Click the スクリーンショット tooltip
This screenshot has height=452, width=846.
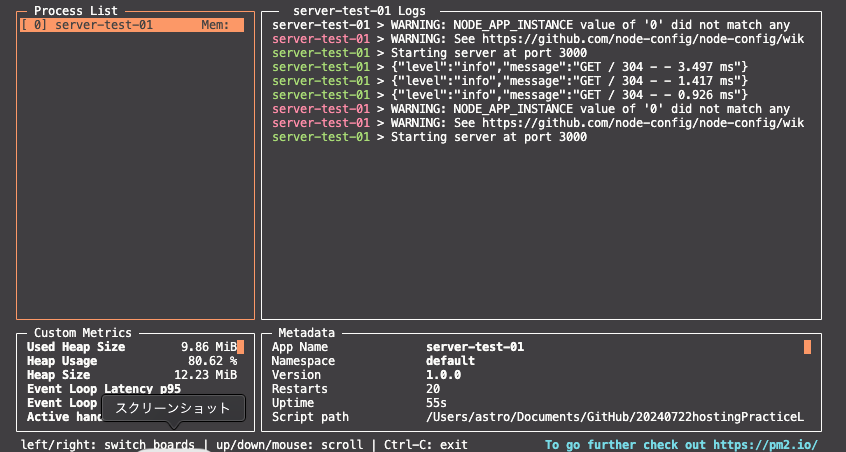click(x=173, y=408)
